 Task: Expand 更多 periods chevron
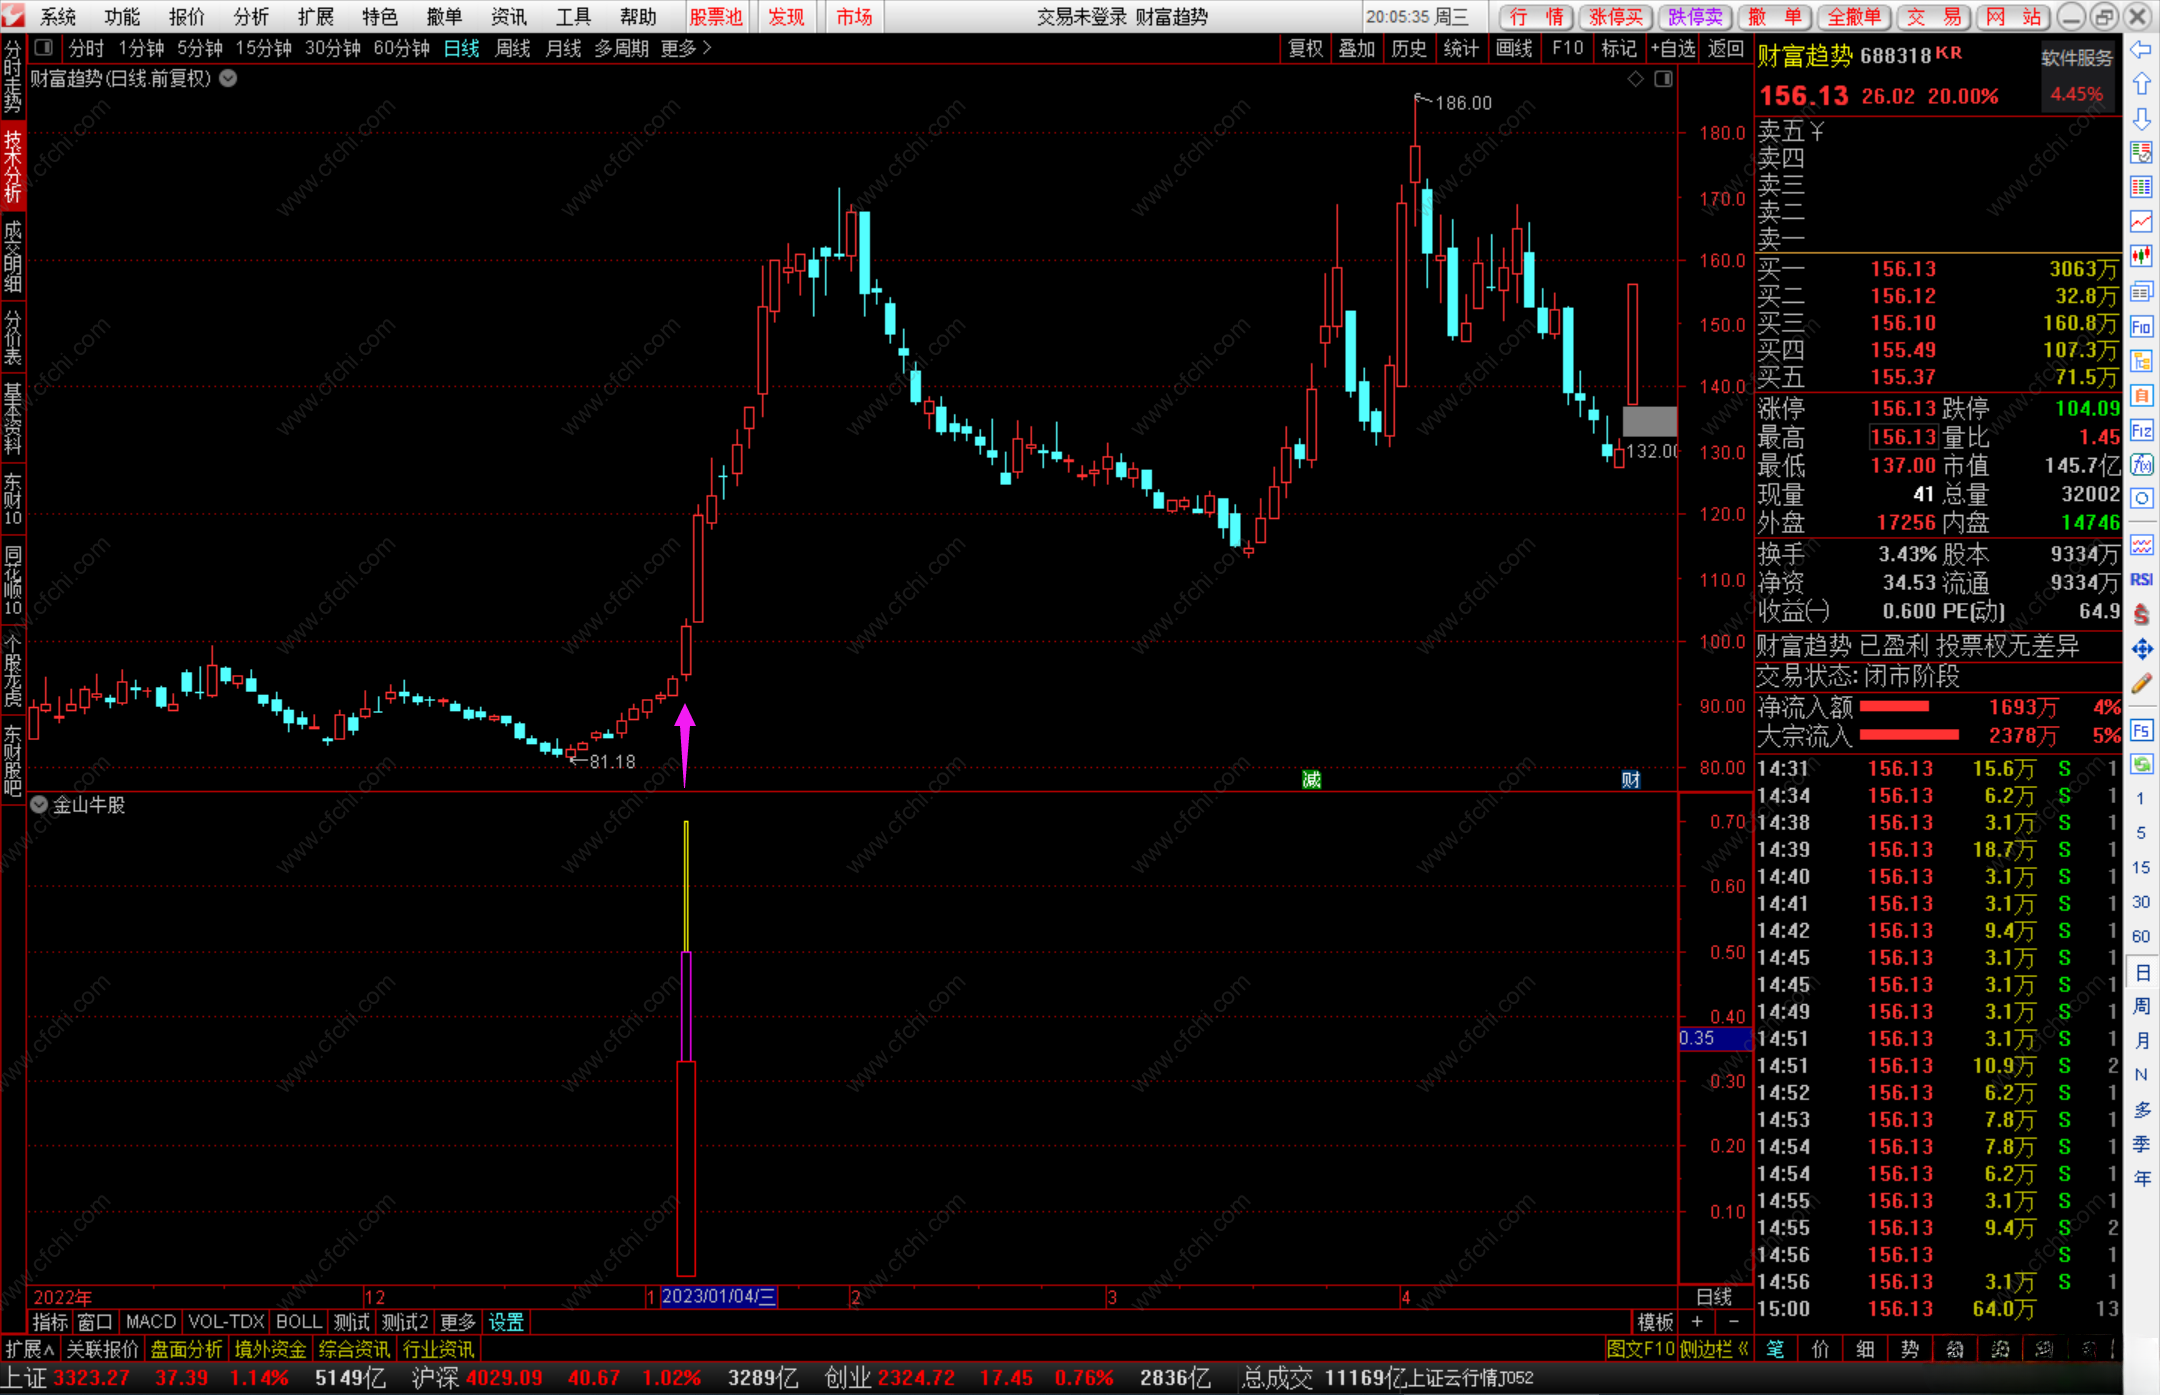(x=707, y=48)
